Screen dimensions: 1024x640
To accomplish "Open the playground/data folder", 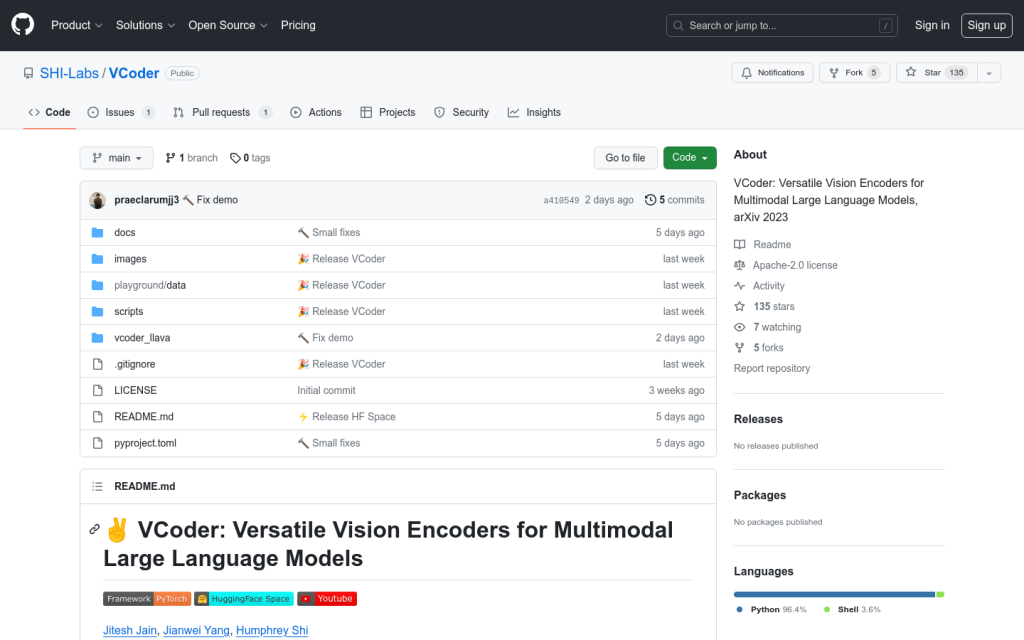I will (150, 285).
